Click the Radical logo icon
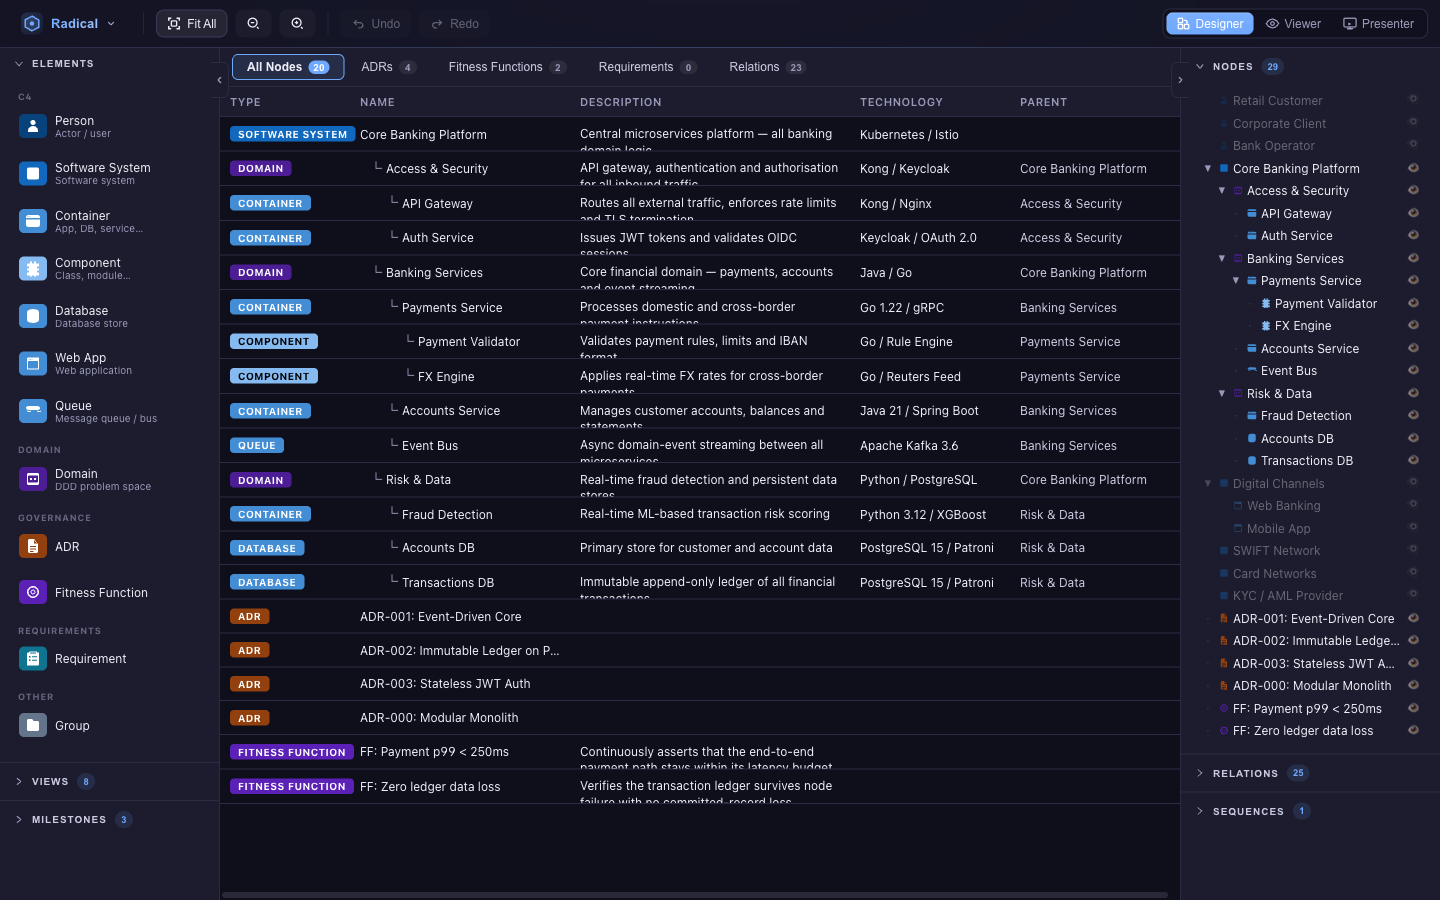This screenshot has height=900, width=1440. pos(32,24)
